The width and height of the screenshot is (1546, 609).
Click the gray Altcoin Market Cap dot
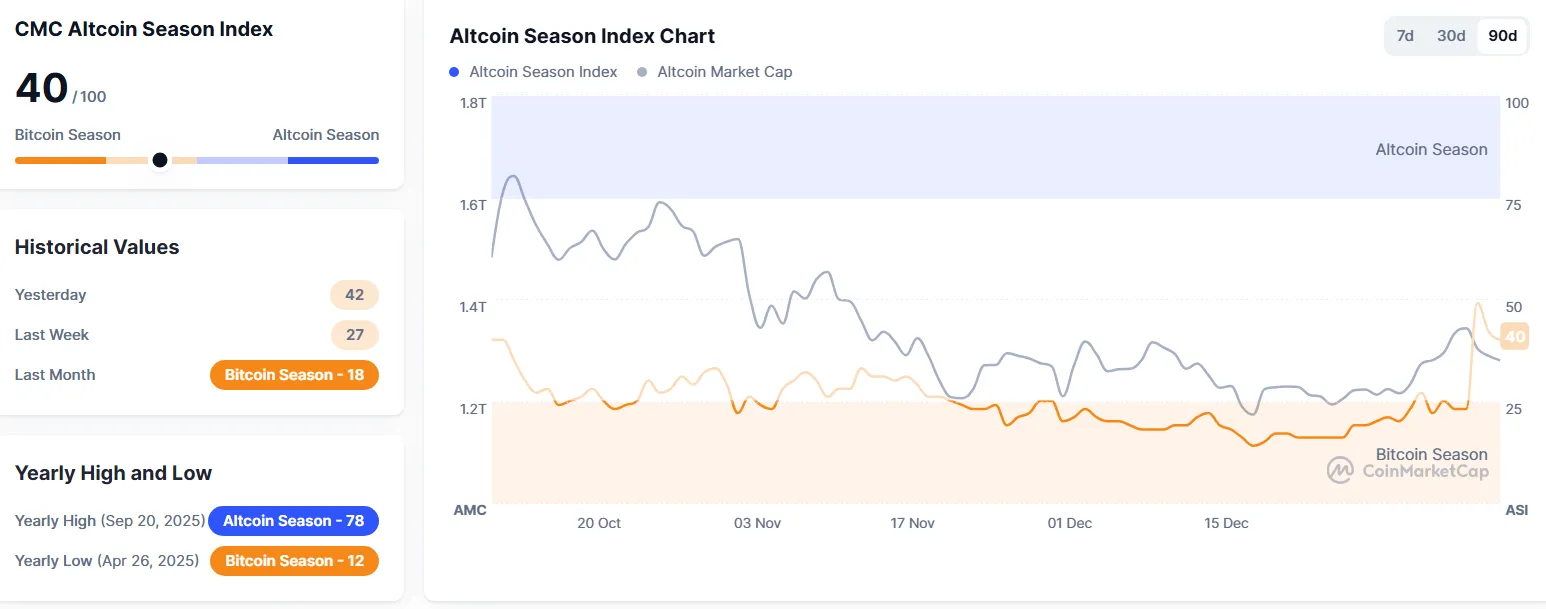coord(642,72)
